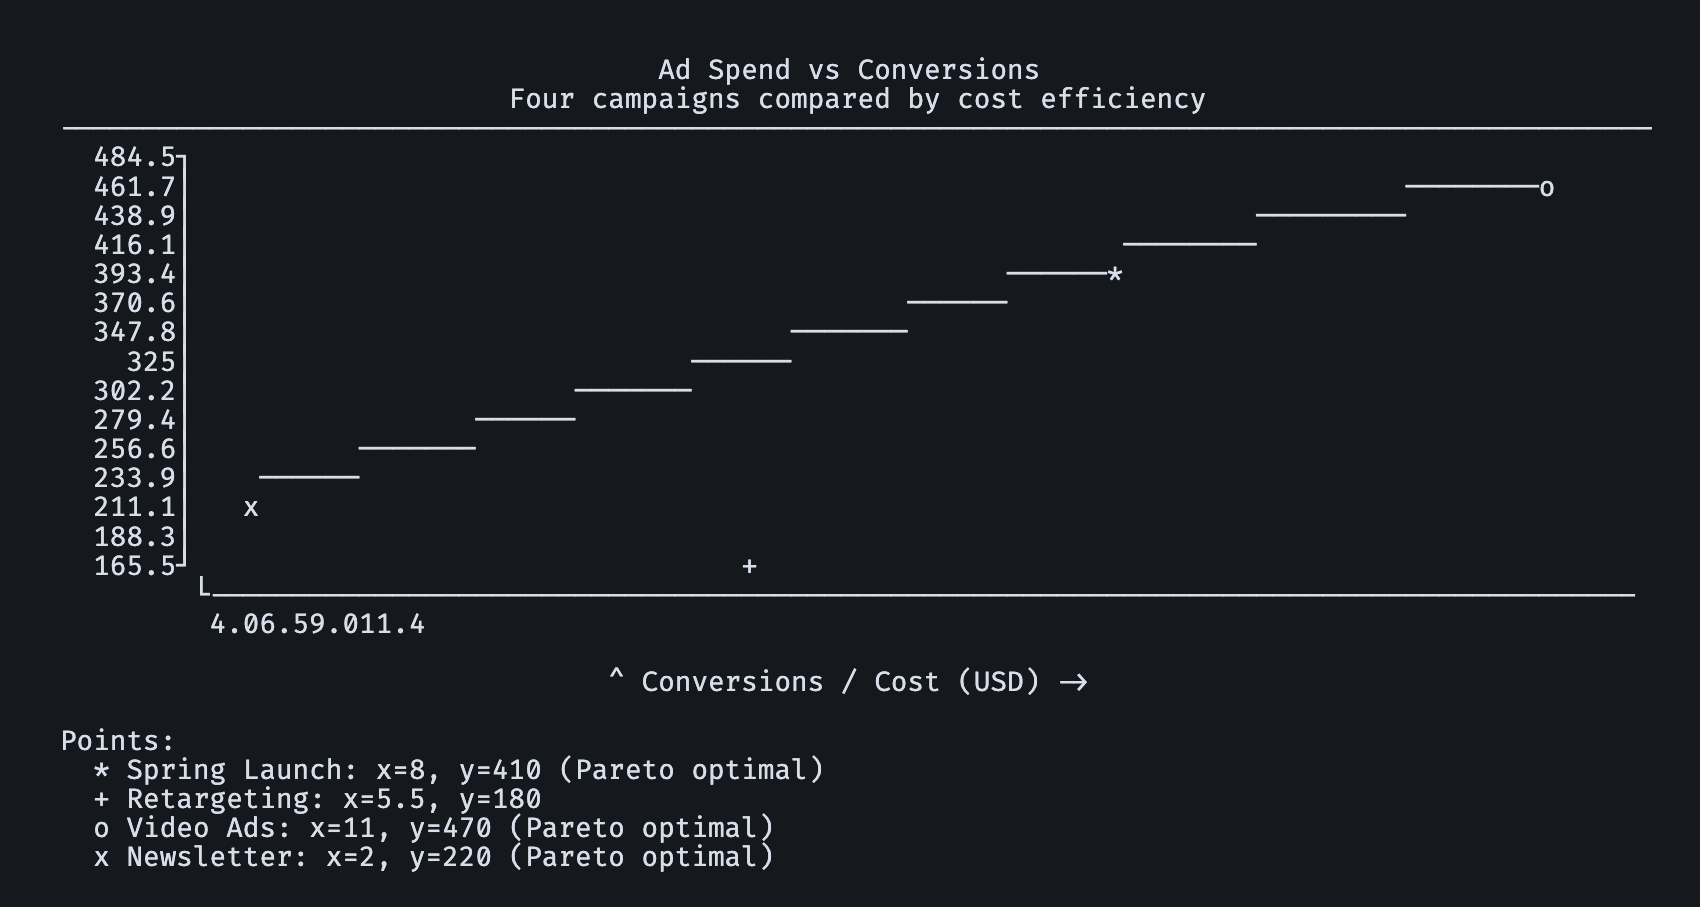Click the "Ad Spend vs Conversions" title
Viewport: 1700px width, 907px height.
848,70
